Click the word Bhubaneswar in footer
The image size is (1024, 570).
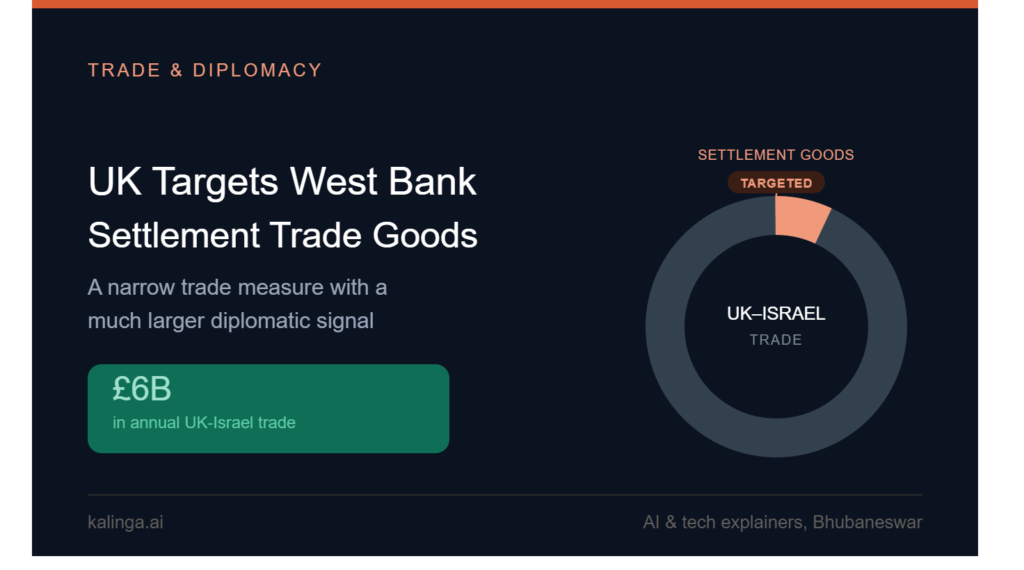coord(867,522)
